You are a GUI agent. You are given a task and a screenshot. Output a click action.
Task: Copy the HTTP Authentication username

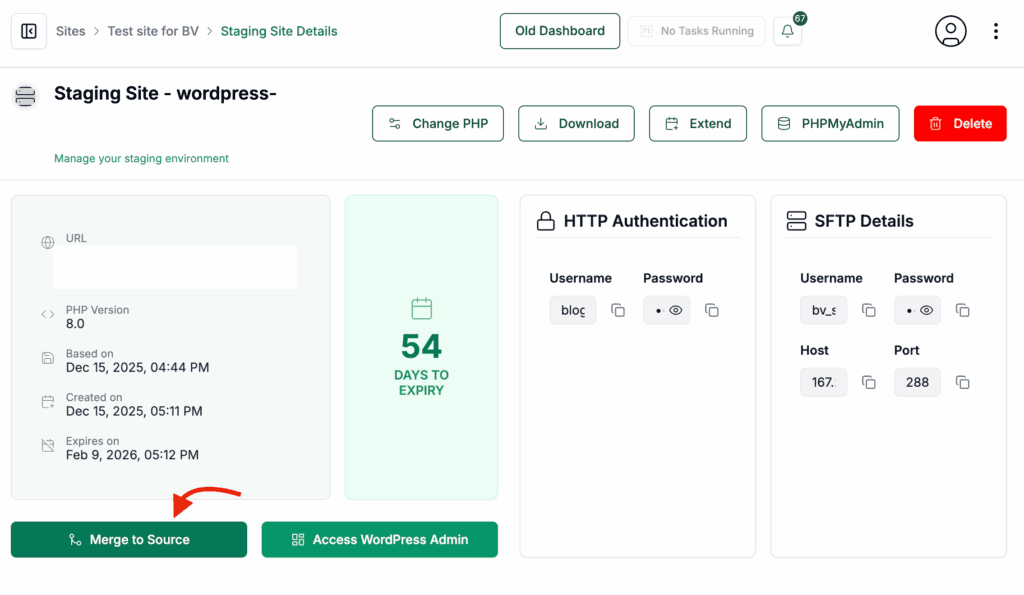click(x=618, y=310)
